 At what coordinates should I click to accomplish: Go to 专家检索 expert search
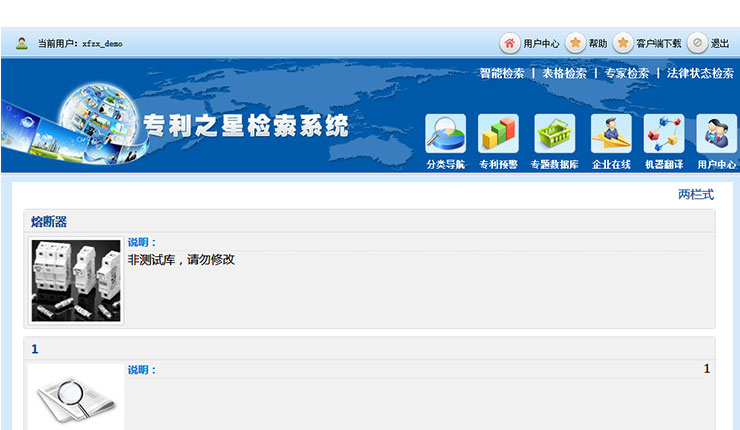[626, 73]
